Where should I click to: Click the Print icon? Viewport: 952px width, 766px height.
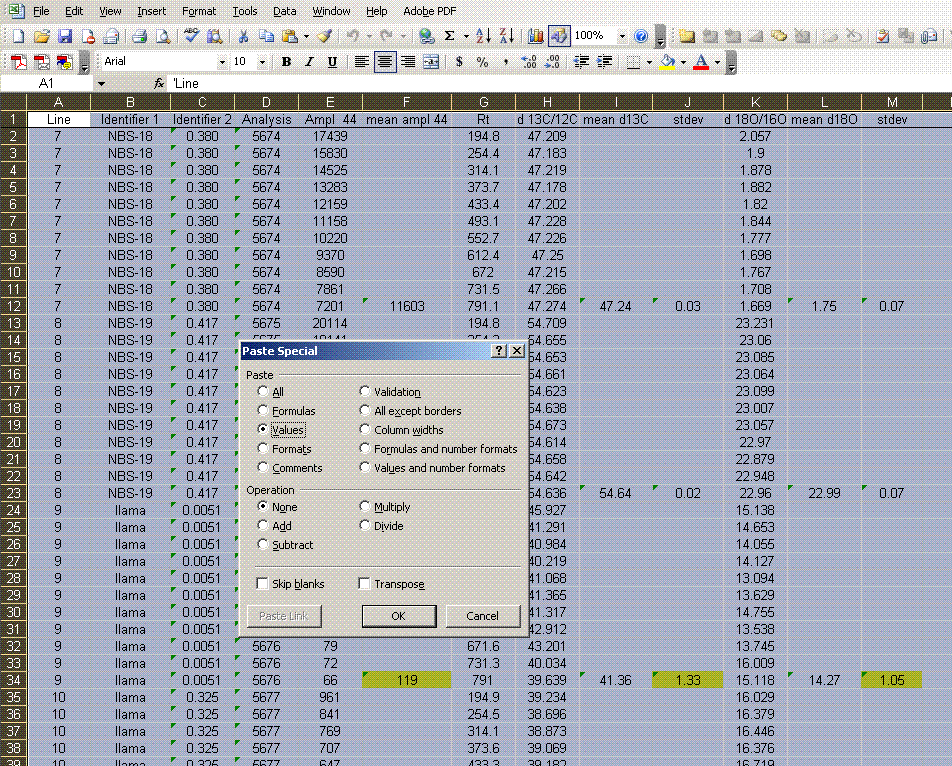tap(140, 36)
